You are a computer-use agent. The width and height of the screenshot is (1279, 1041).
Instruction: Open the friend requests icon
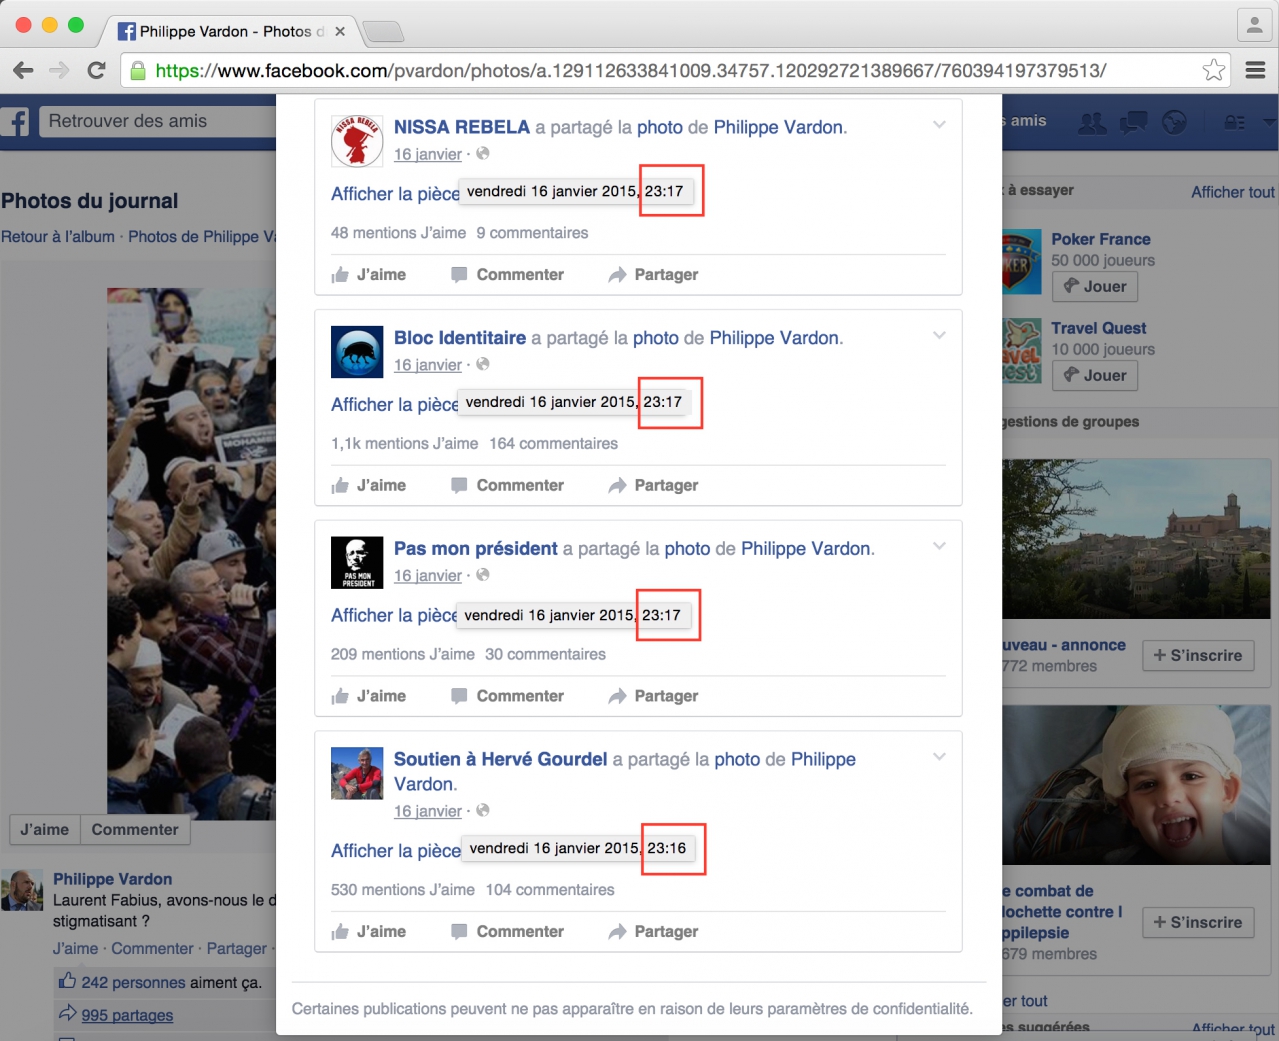point(1092,122)
